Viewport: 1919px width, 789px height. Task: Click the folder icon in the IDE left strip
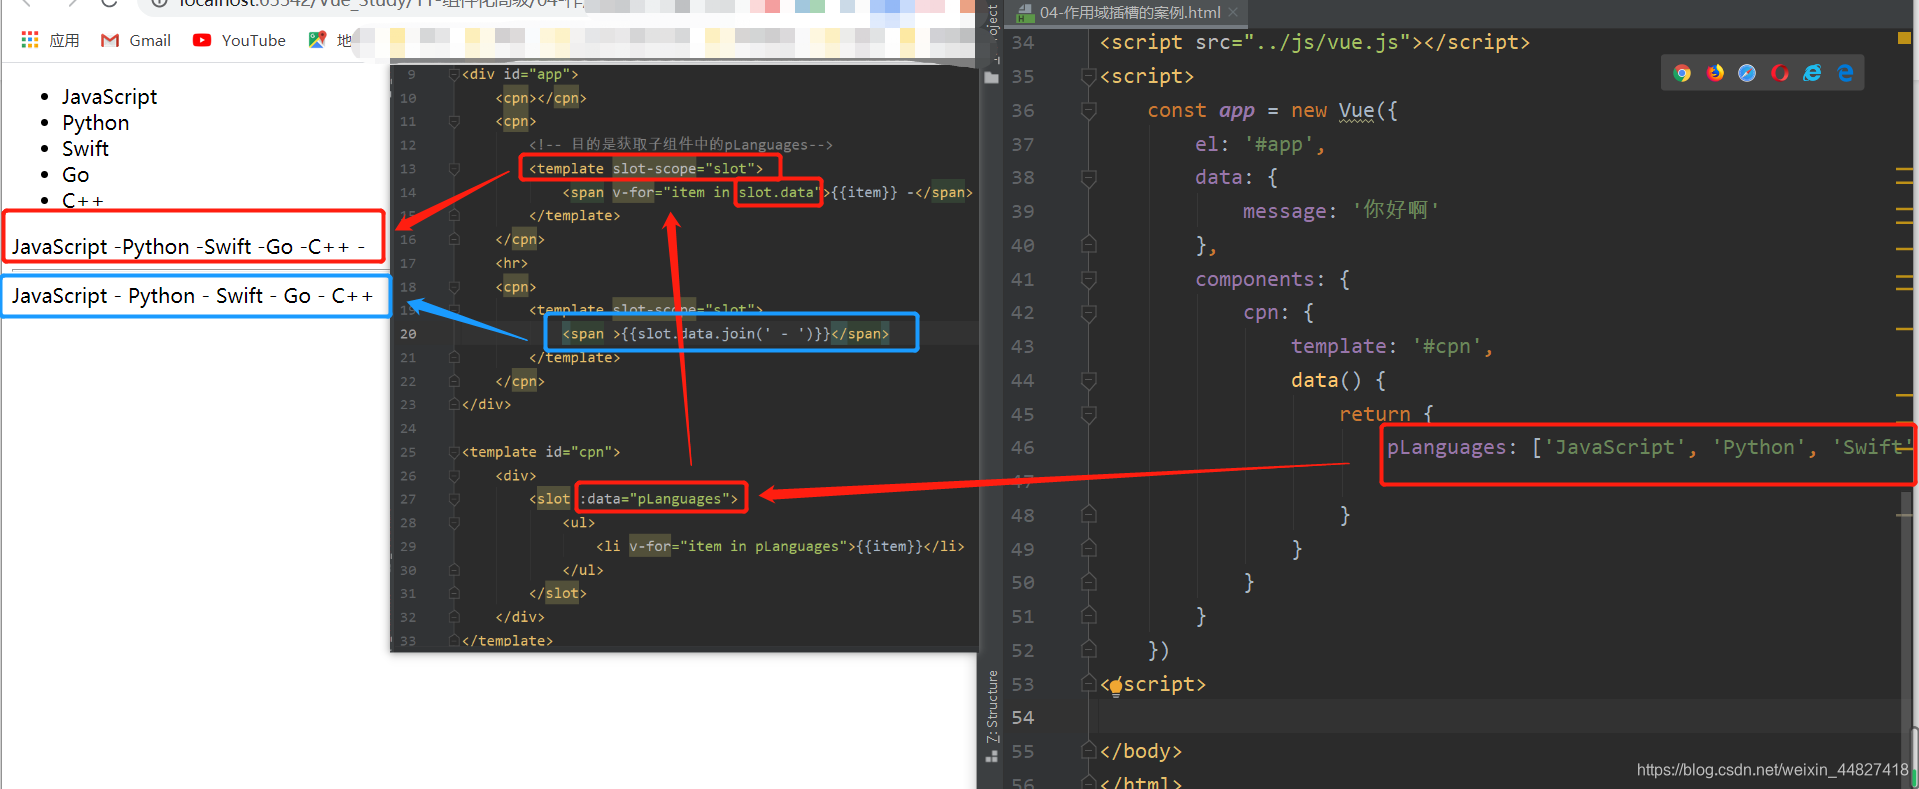[991, 77]
